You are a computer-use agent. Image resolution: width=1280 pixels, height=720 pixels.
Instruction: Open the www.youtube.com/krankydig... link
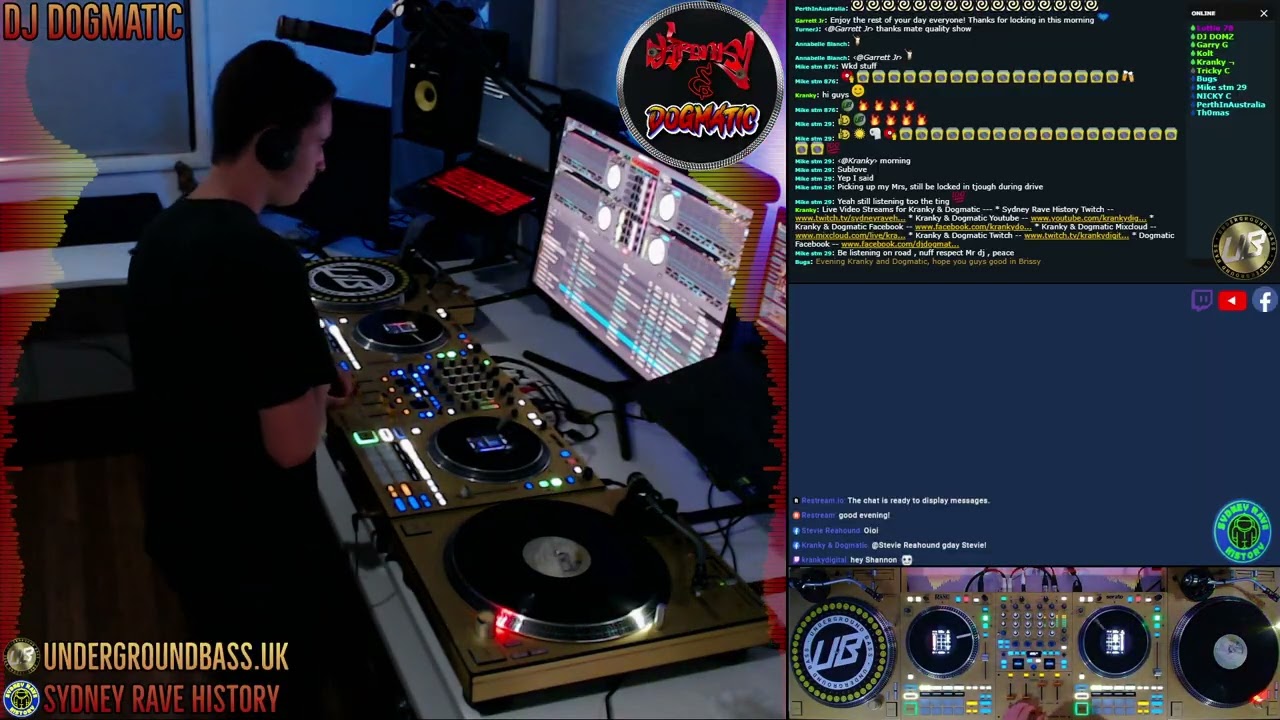[x=1088, y=218]
